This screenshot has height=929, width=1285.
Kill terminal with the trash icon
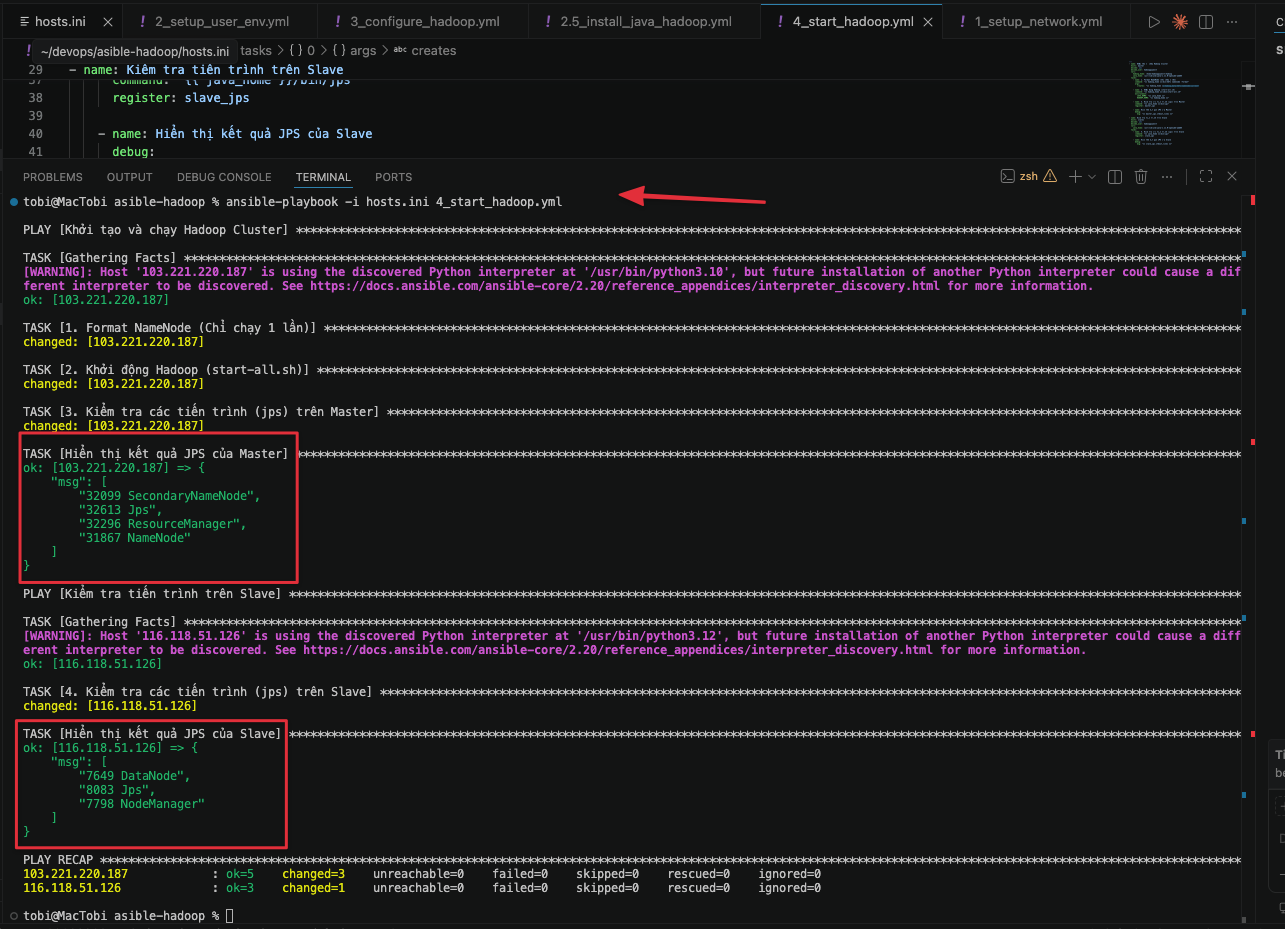click(1141, 177)
